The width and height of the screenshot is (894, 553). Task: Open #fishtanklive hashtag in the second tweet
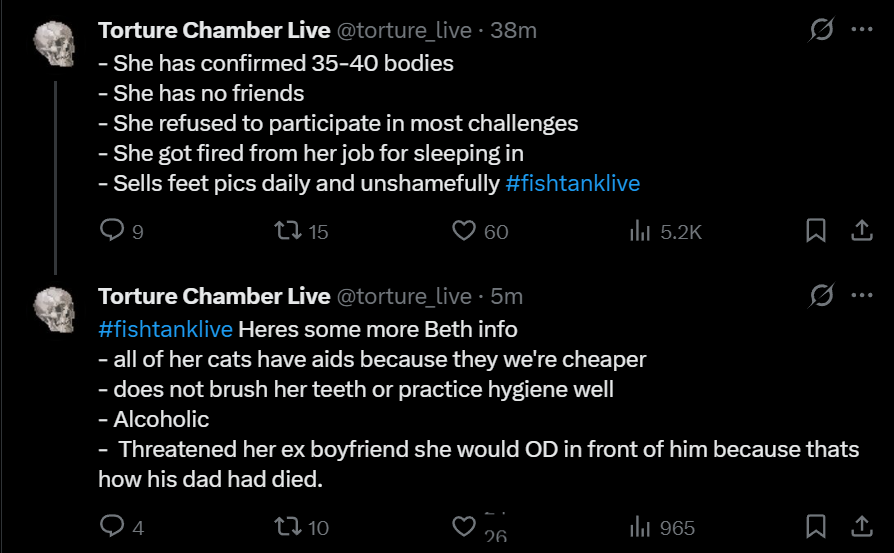tap(165, 329)
